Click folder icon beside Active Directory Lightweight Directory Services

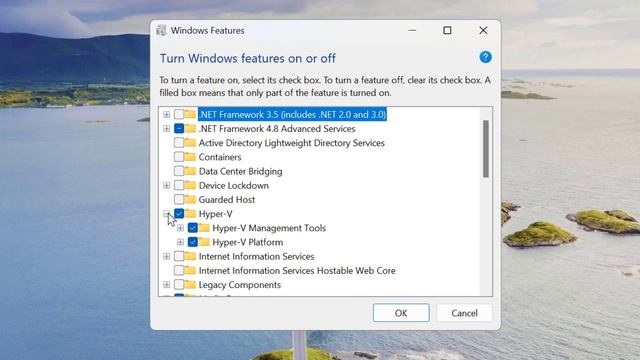pos(190,143)
